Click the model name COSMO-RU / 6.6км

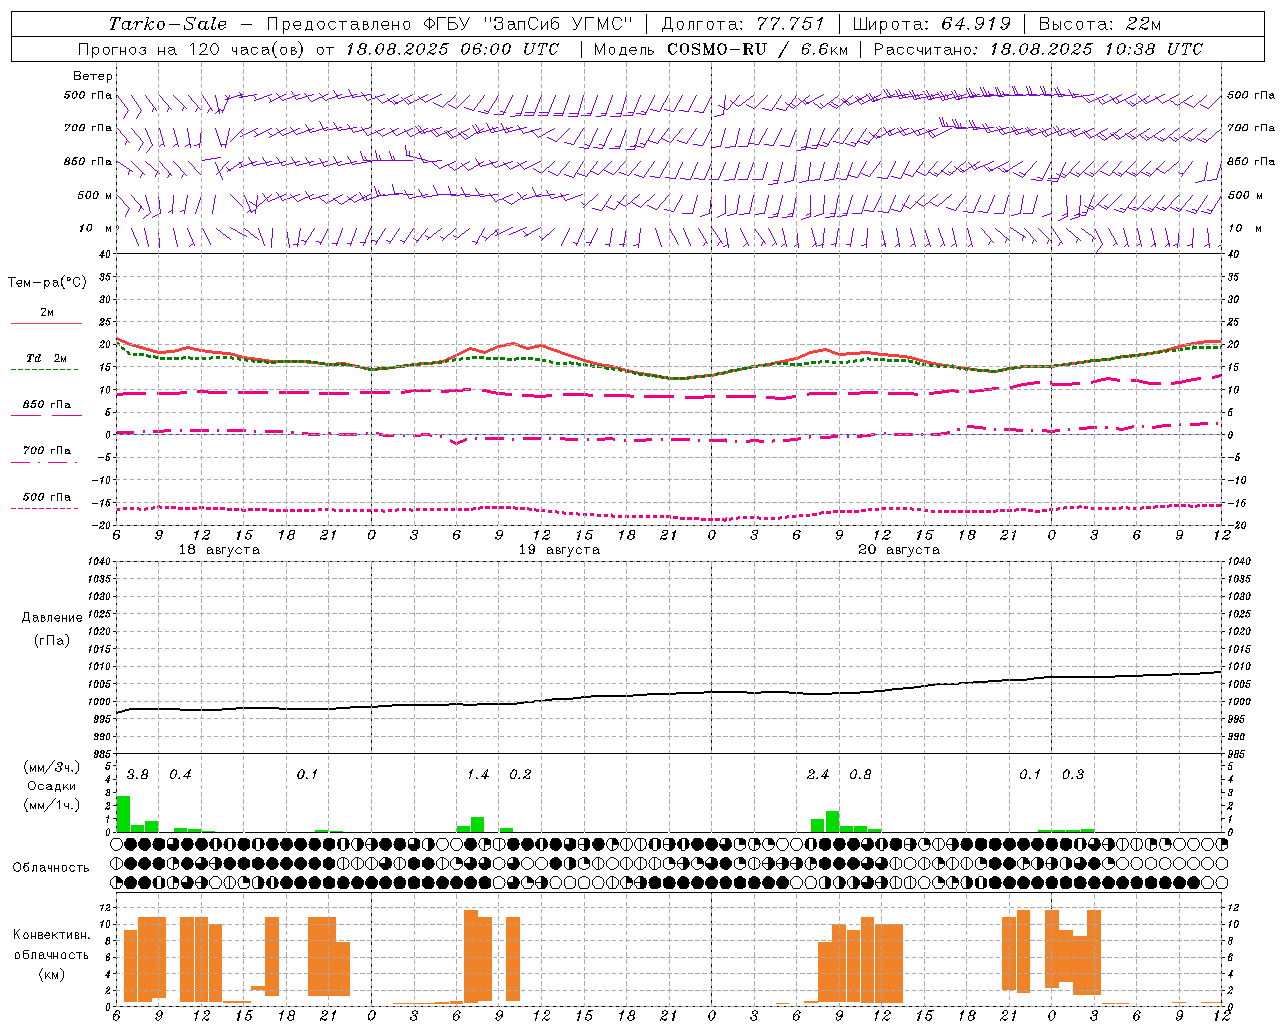[x=757, y=49]
